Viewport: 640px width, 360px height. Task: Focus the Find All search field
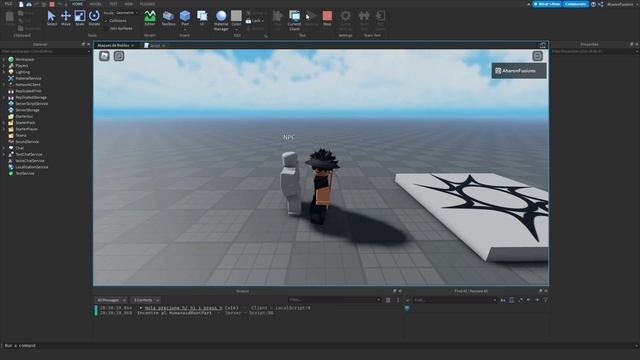click(455, 300)
